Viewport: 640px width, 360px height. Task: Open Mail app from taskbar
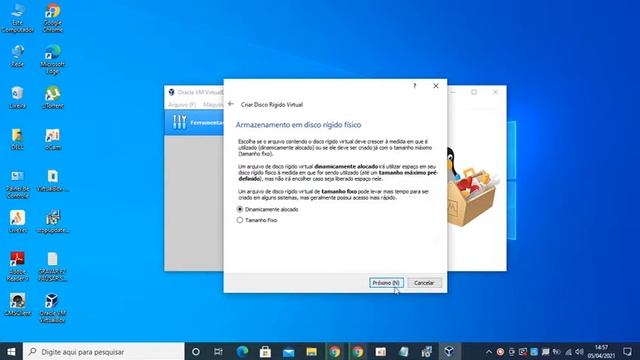pyautogui.click(x=289, y=351)
